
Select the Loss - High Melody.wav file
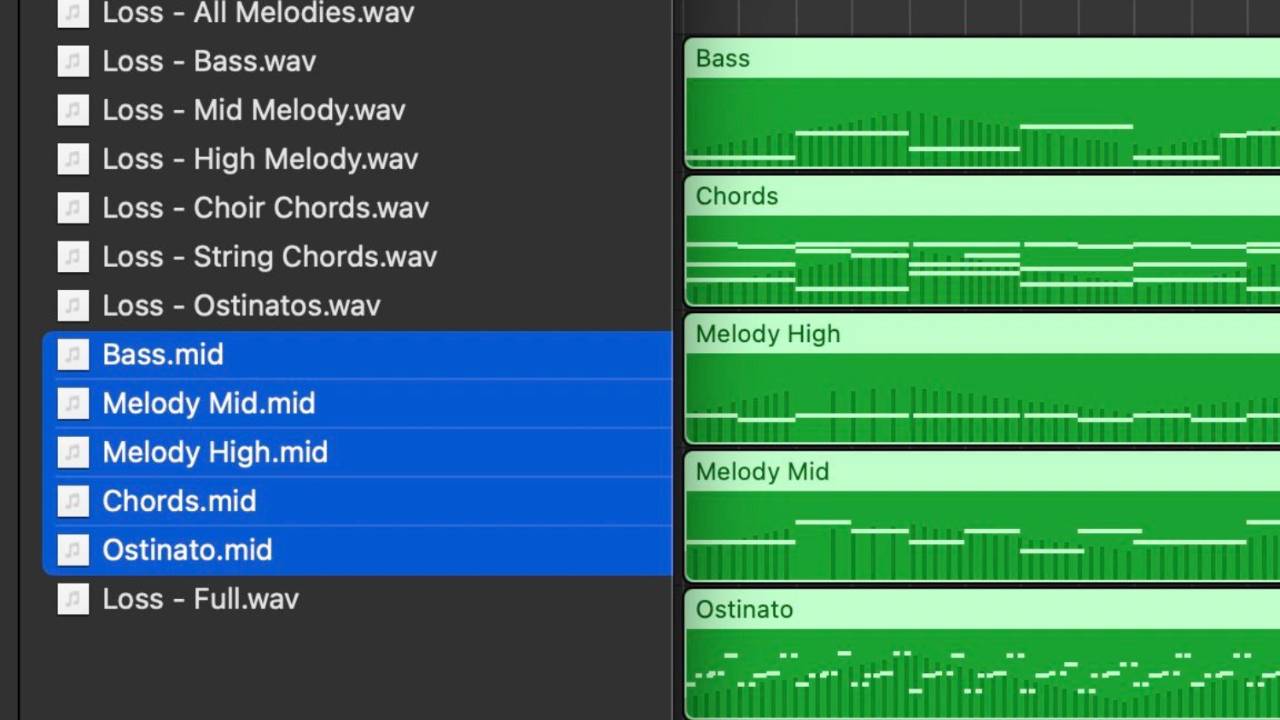[260, 159]
